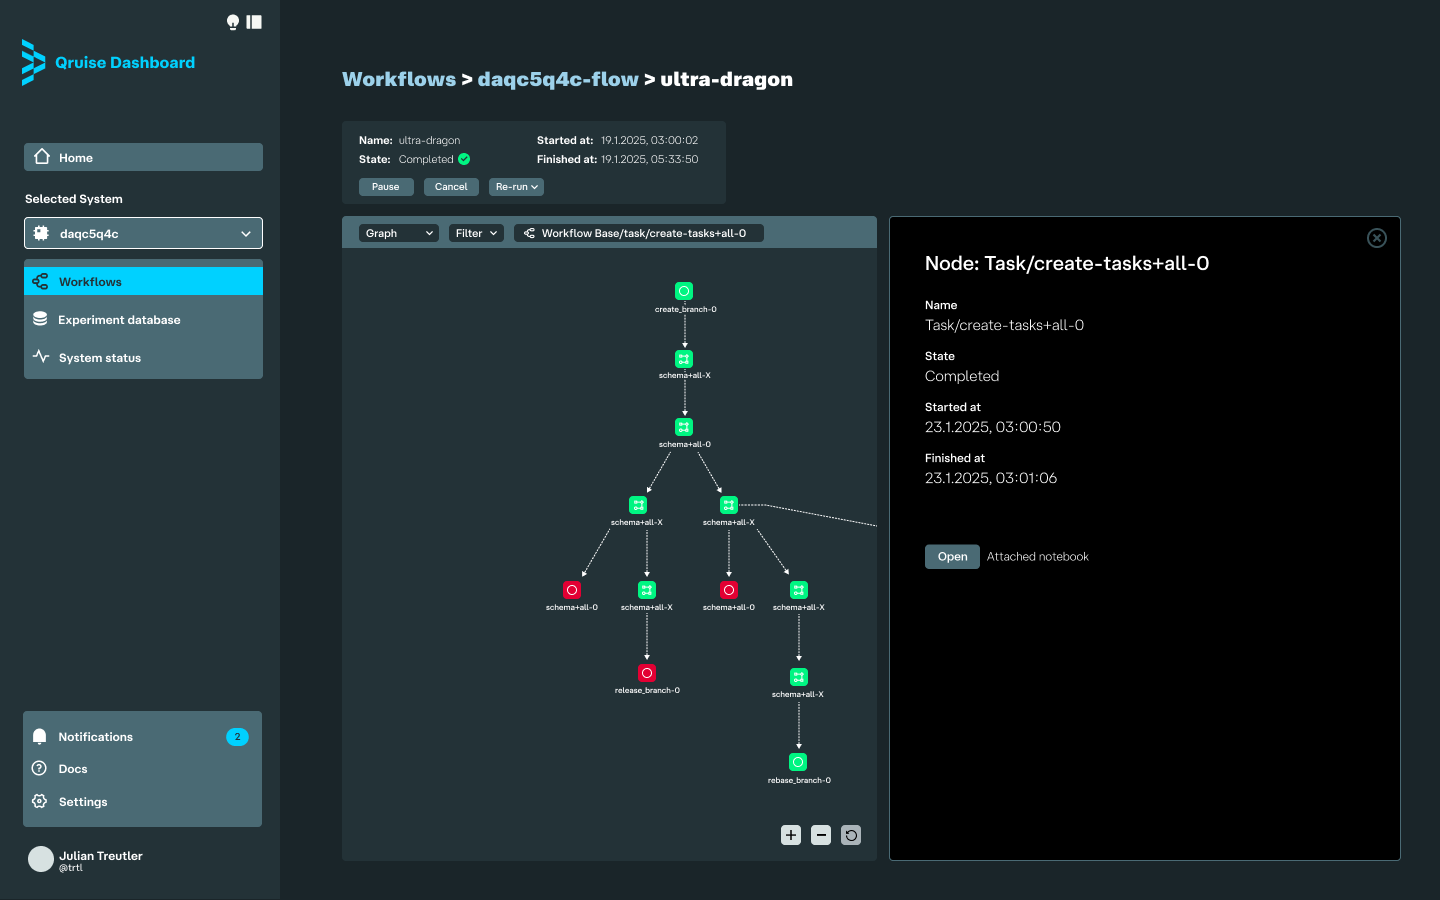Click the System status pulse icon
Screen dimensions: 1440x900
[41, 357]
